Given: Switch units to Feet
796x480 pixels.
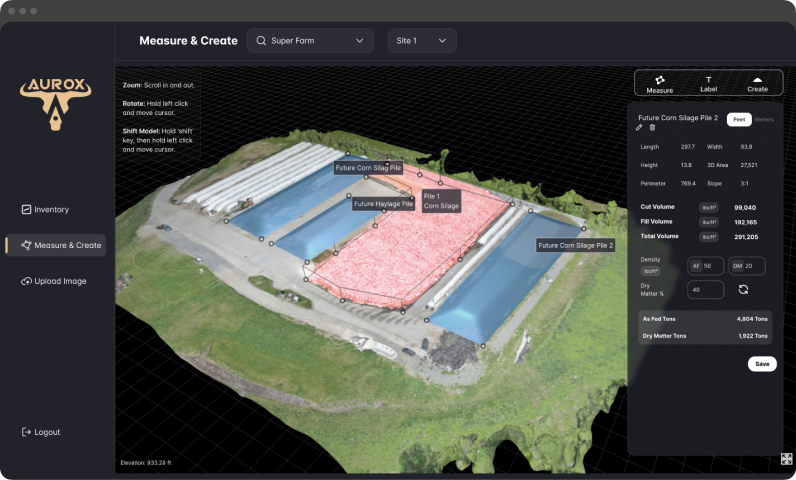Looking at the screenshot, I should 739,119.
